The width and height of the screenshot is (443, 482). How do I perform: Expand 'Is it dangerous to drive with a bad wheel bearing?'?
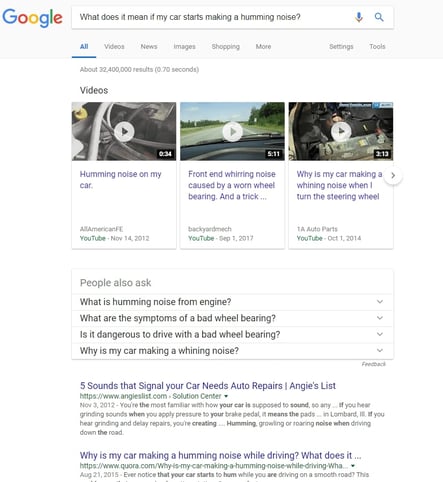pyautogui.click(x=232, y=335)
